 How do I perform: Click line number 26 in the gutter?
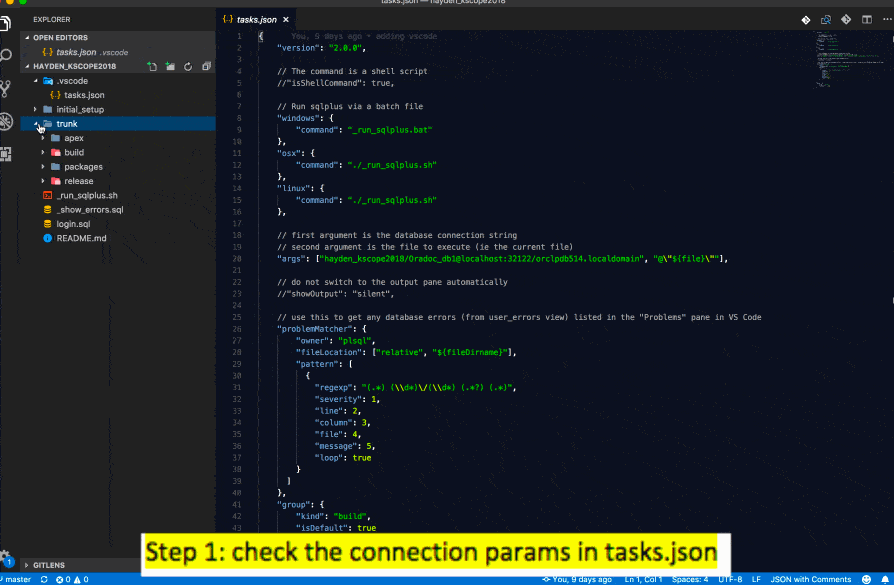(237, 329)
